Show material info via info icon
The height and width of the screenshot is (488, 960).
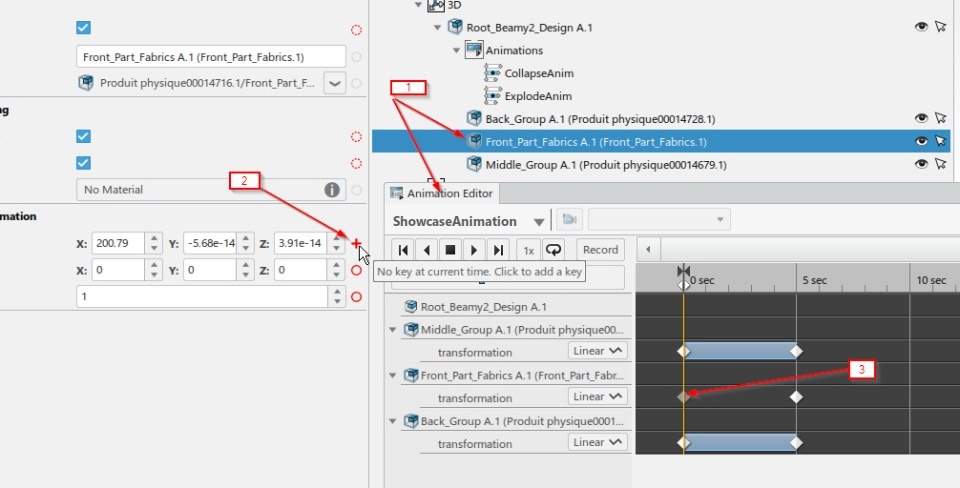pyautogui.click(x=332, y=190)
